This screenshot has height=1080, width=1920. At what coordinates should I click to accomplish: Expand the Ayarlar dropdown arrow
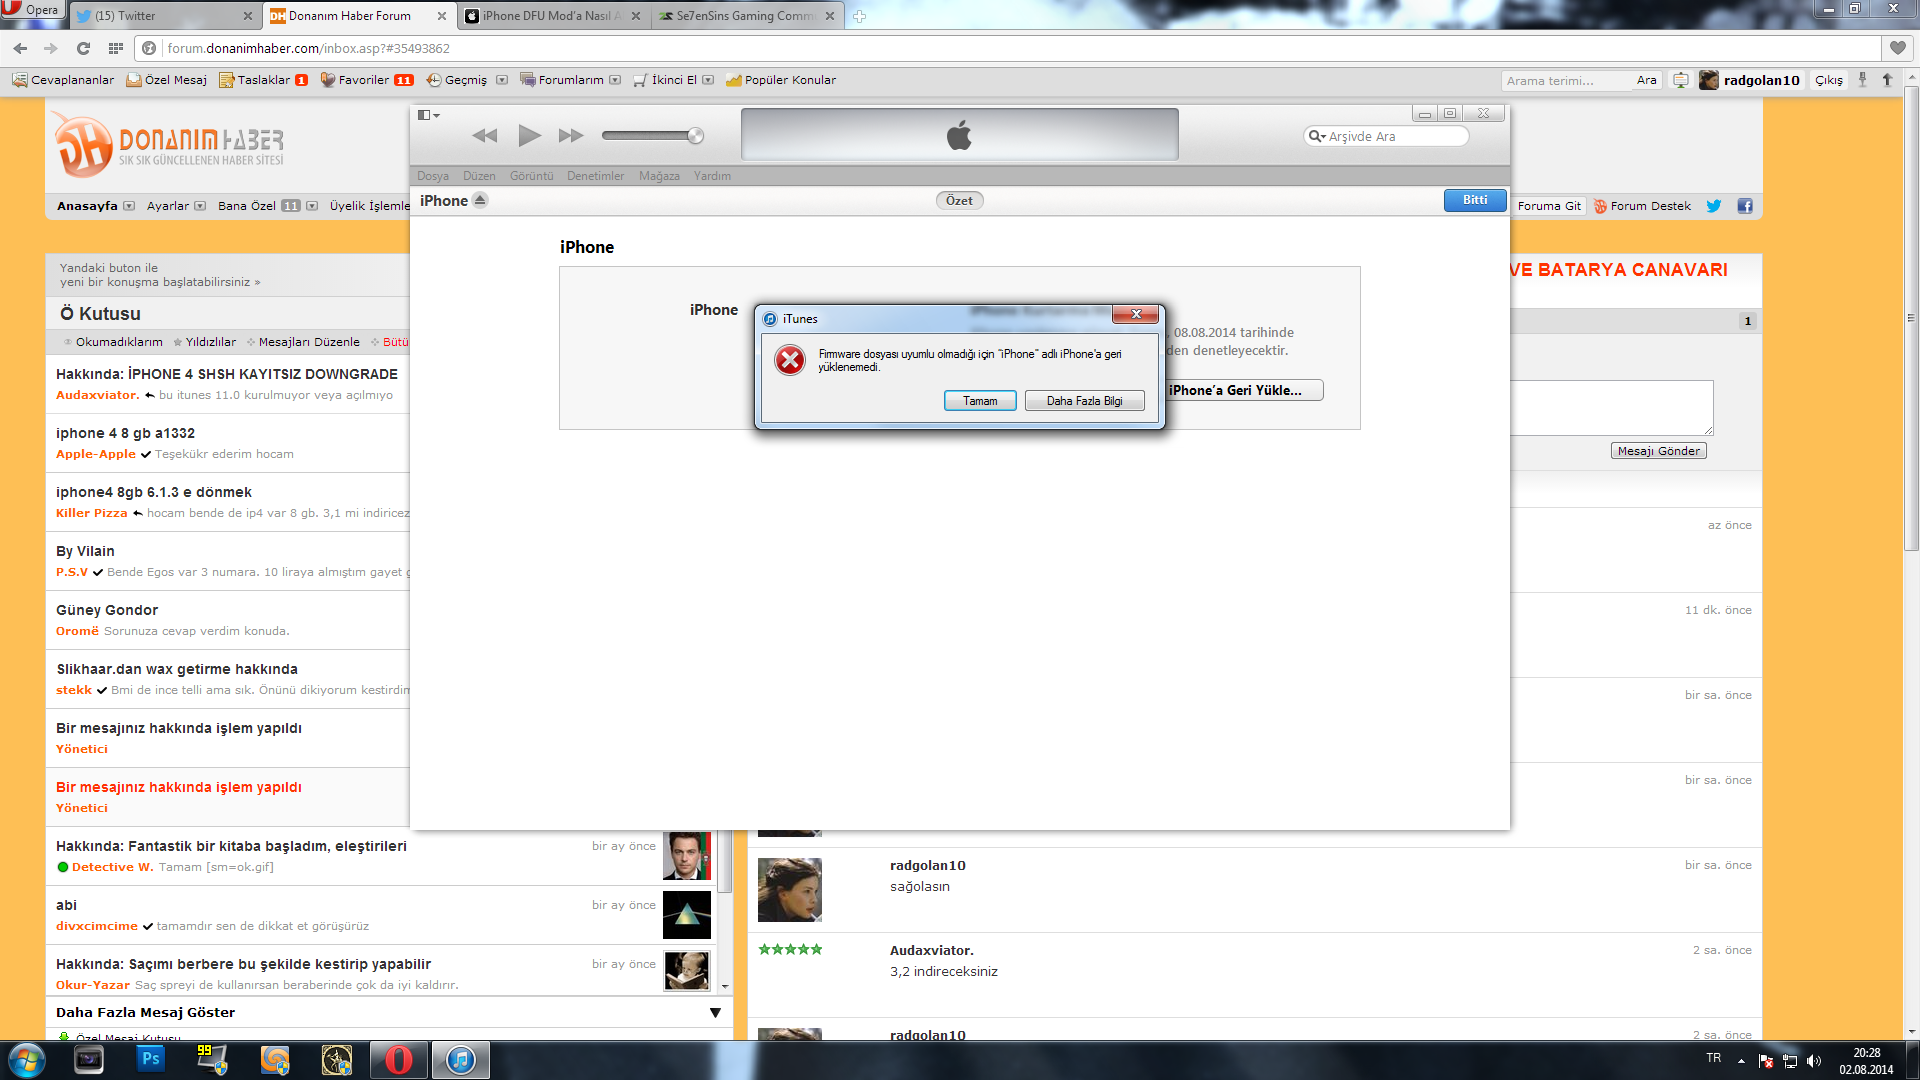coord(200,206)
